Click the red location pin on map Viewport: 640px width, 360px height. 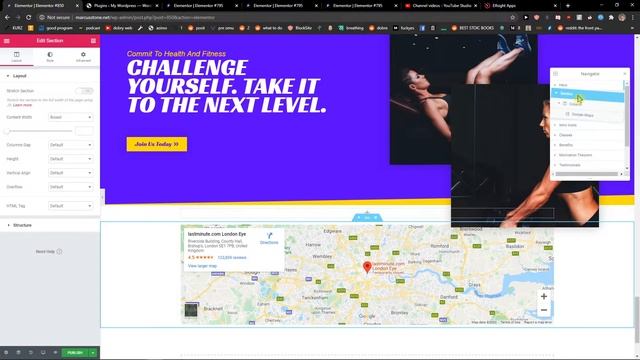367,267
